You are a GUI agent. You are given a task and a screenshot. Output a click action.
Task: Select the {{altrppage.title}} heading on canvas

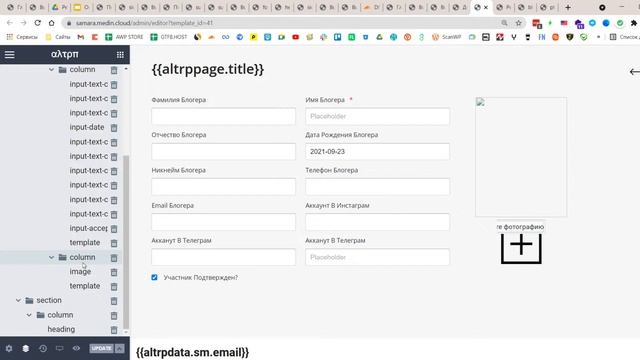[208, 69]
